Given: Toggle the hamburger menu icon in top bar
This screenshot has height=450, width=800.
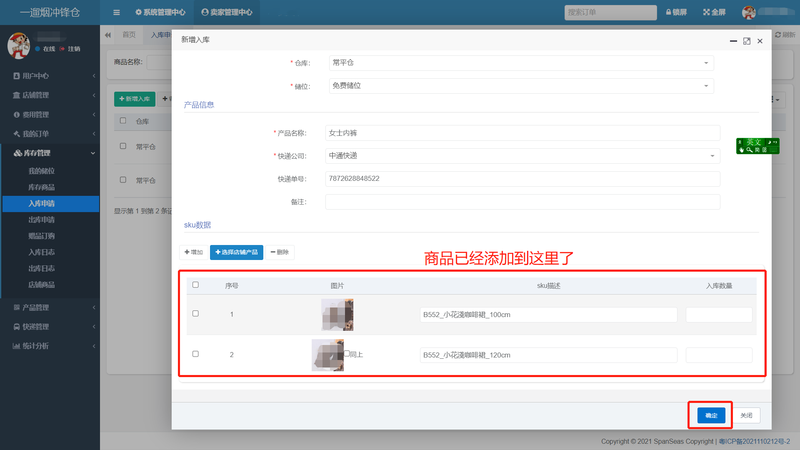Looking at the screenshot, I should pos(116,12).
